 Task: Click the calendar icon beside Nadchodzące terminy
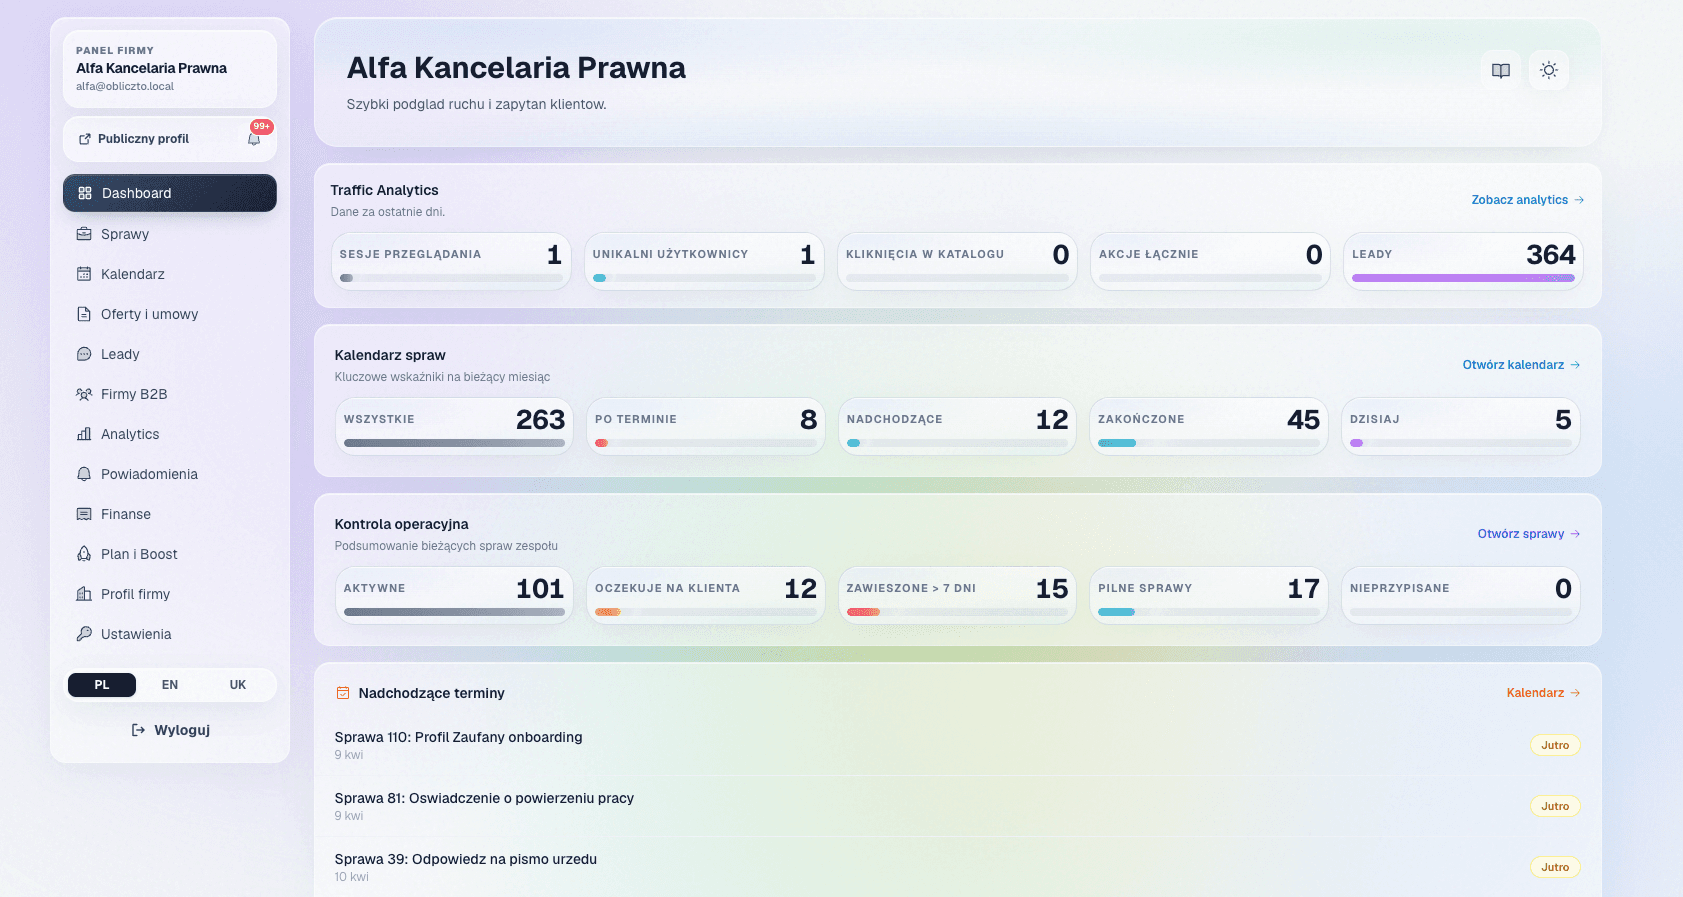click(x=343, y=693)
